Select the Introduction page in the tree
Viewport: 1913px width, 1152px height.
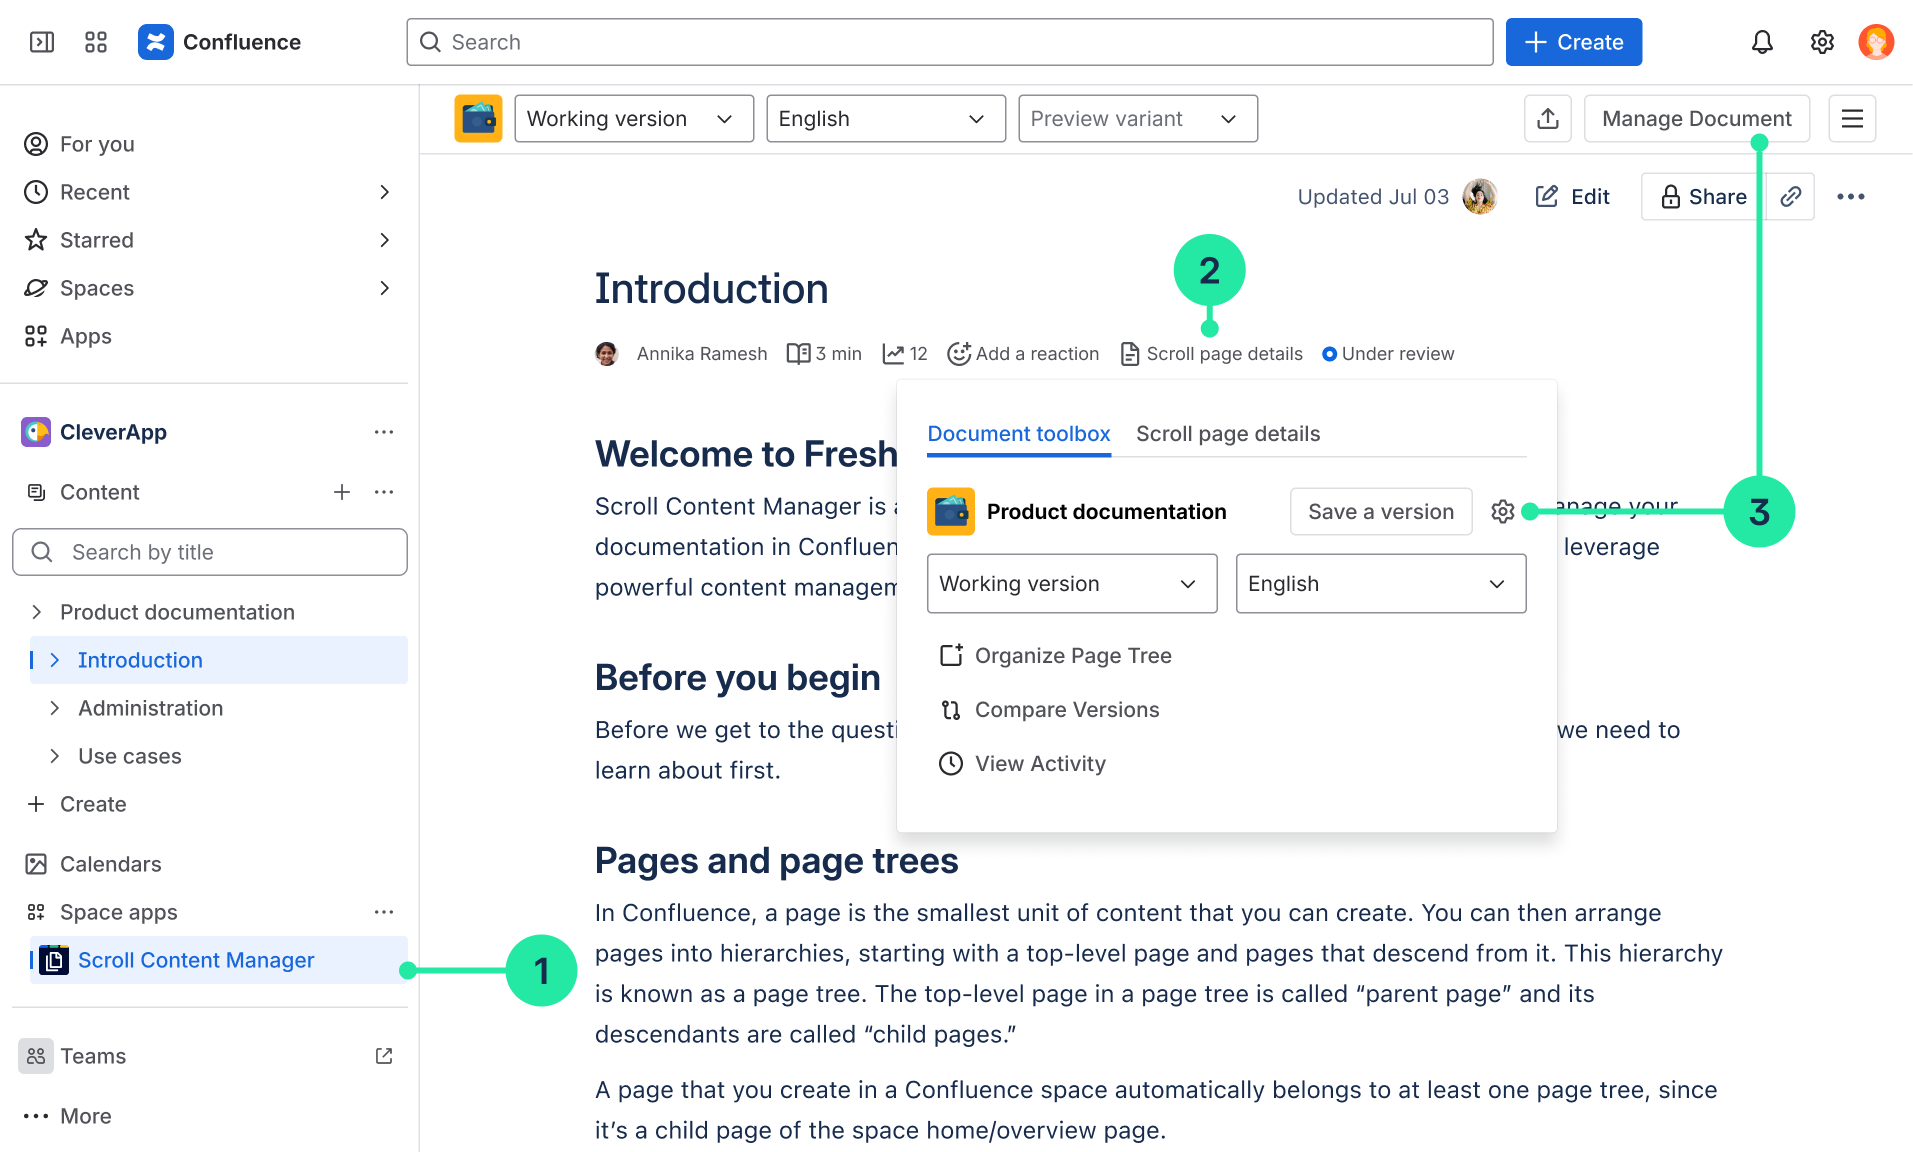point(219,660)
